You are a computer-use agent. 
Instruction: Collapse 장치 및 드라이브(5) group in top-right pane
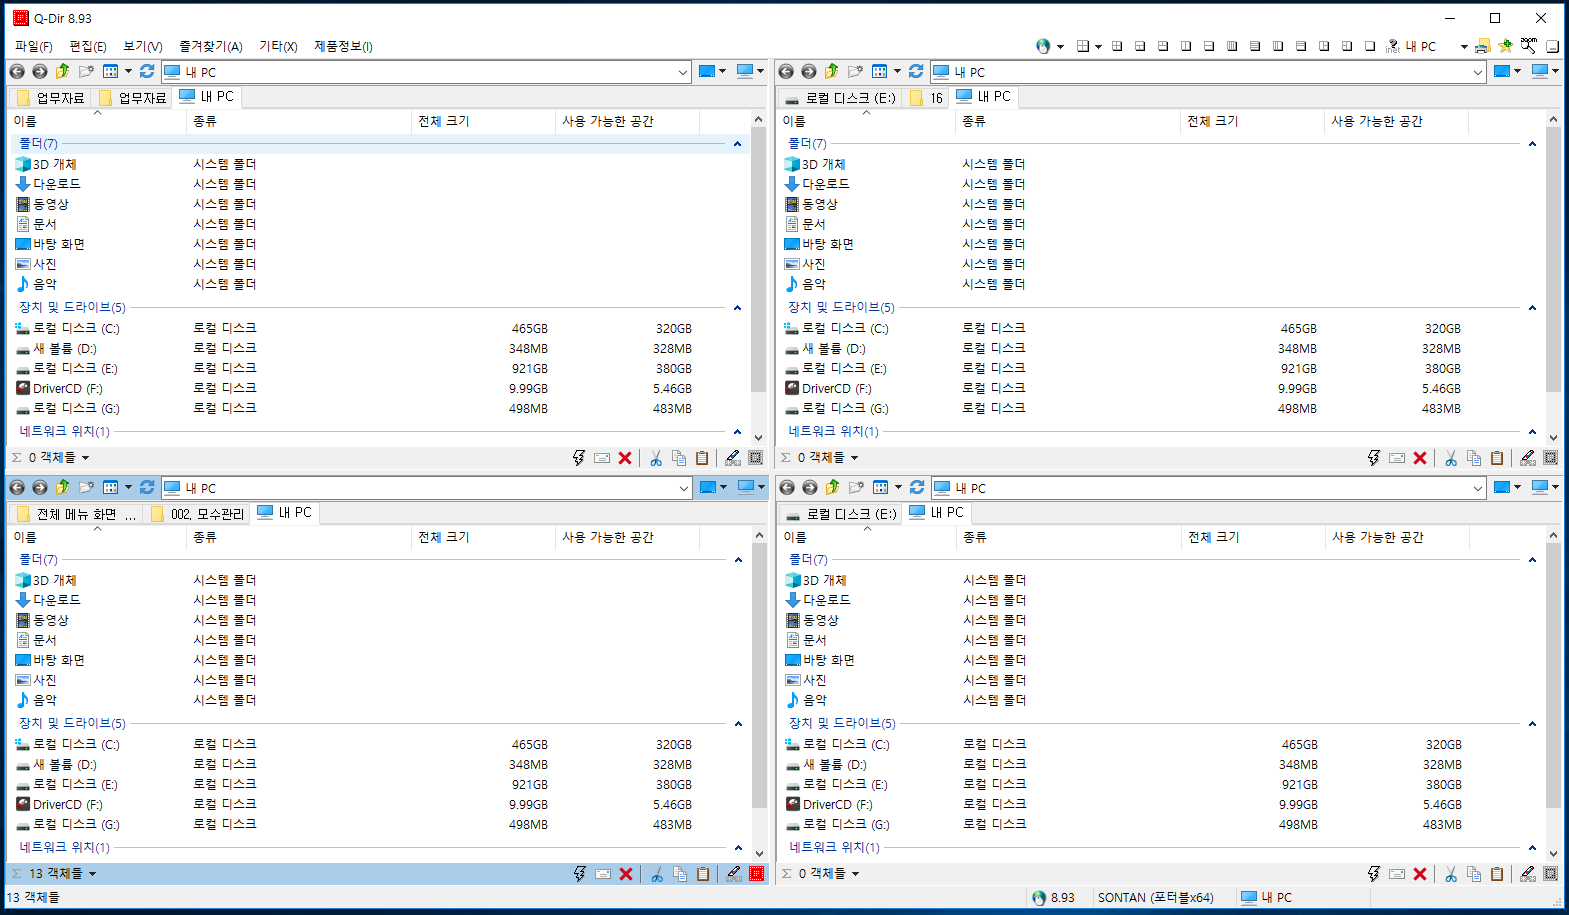[1532, 308]
